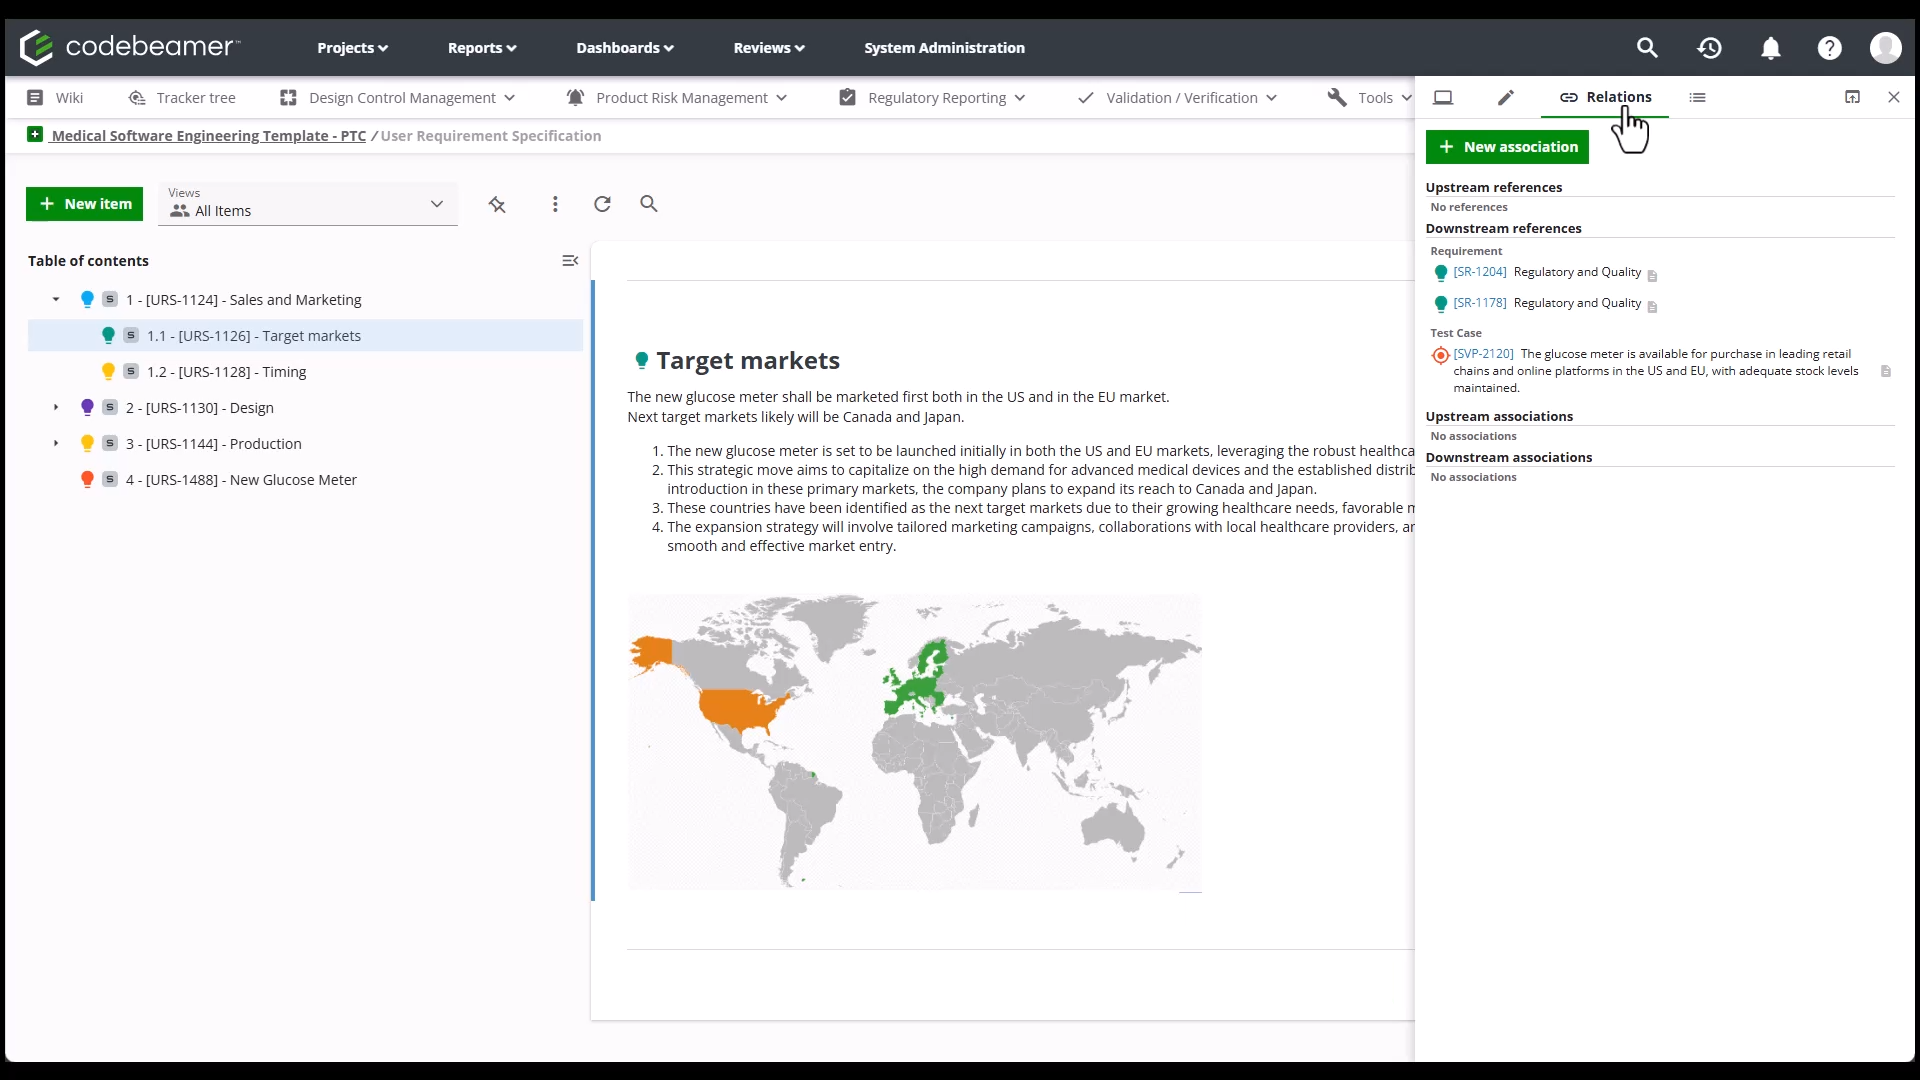The image size is (1920, 1080).
Task: Expand the URS-1130 Design tree node
Action: (x=56, y=407)
